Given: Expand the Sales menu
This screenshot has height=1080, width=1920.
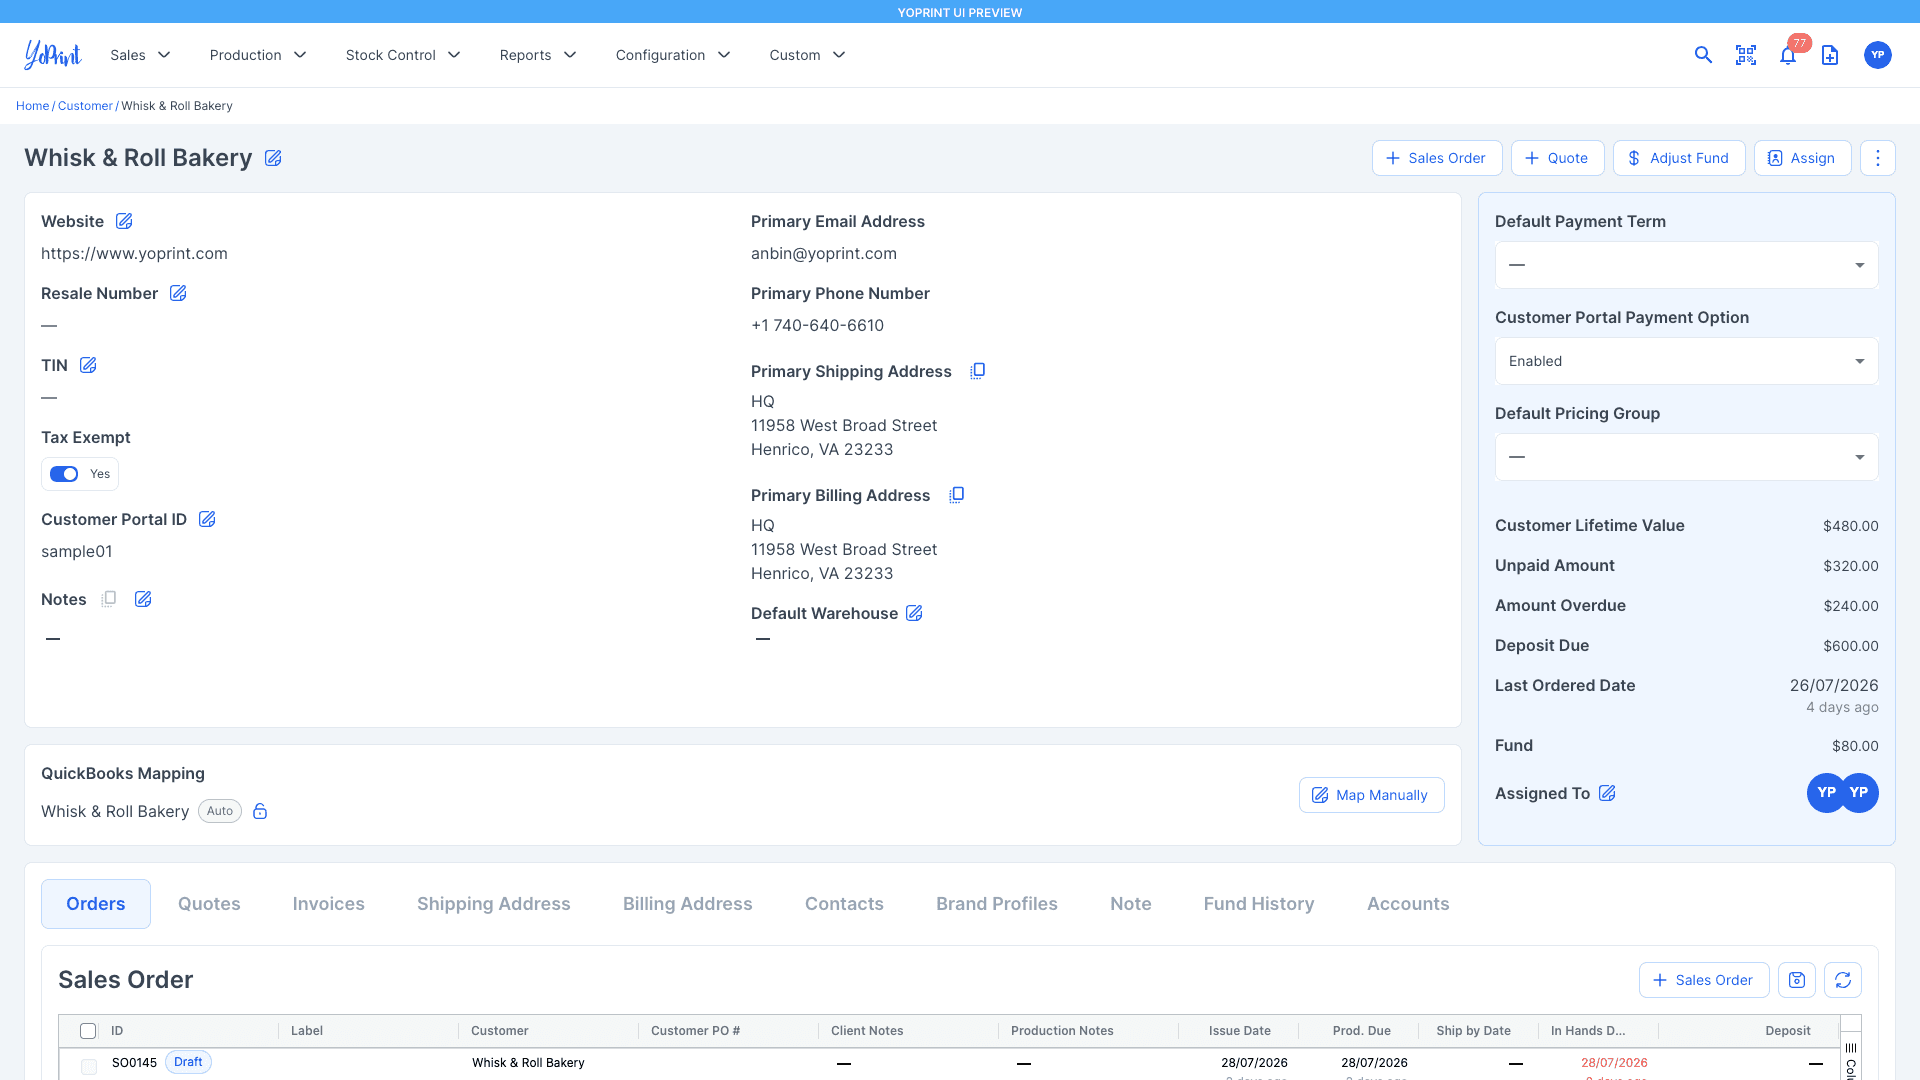Looking at the screenshot, I should click(x=140, y=55).
